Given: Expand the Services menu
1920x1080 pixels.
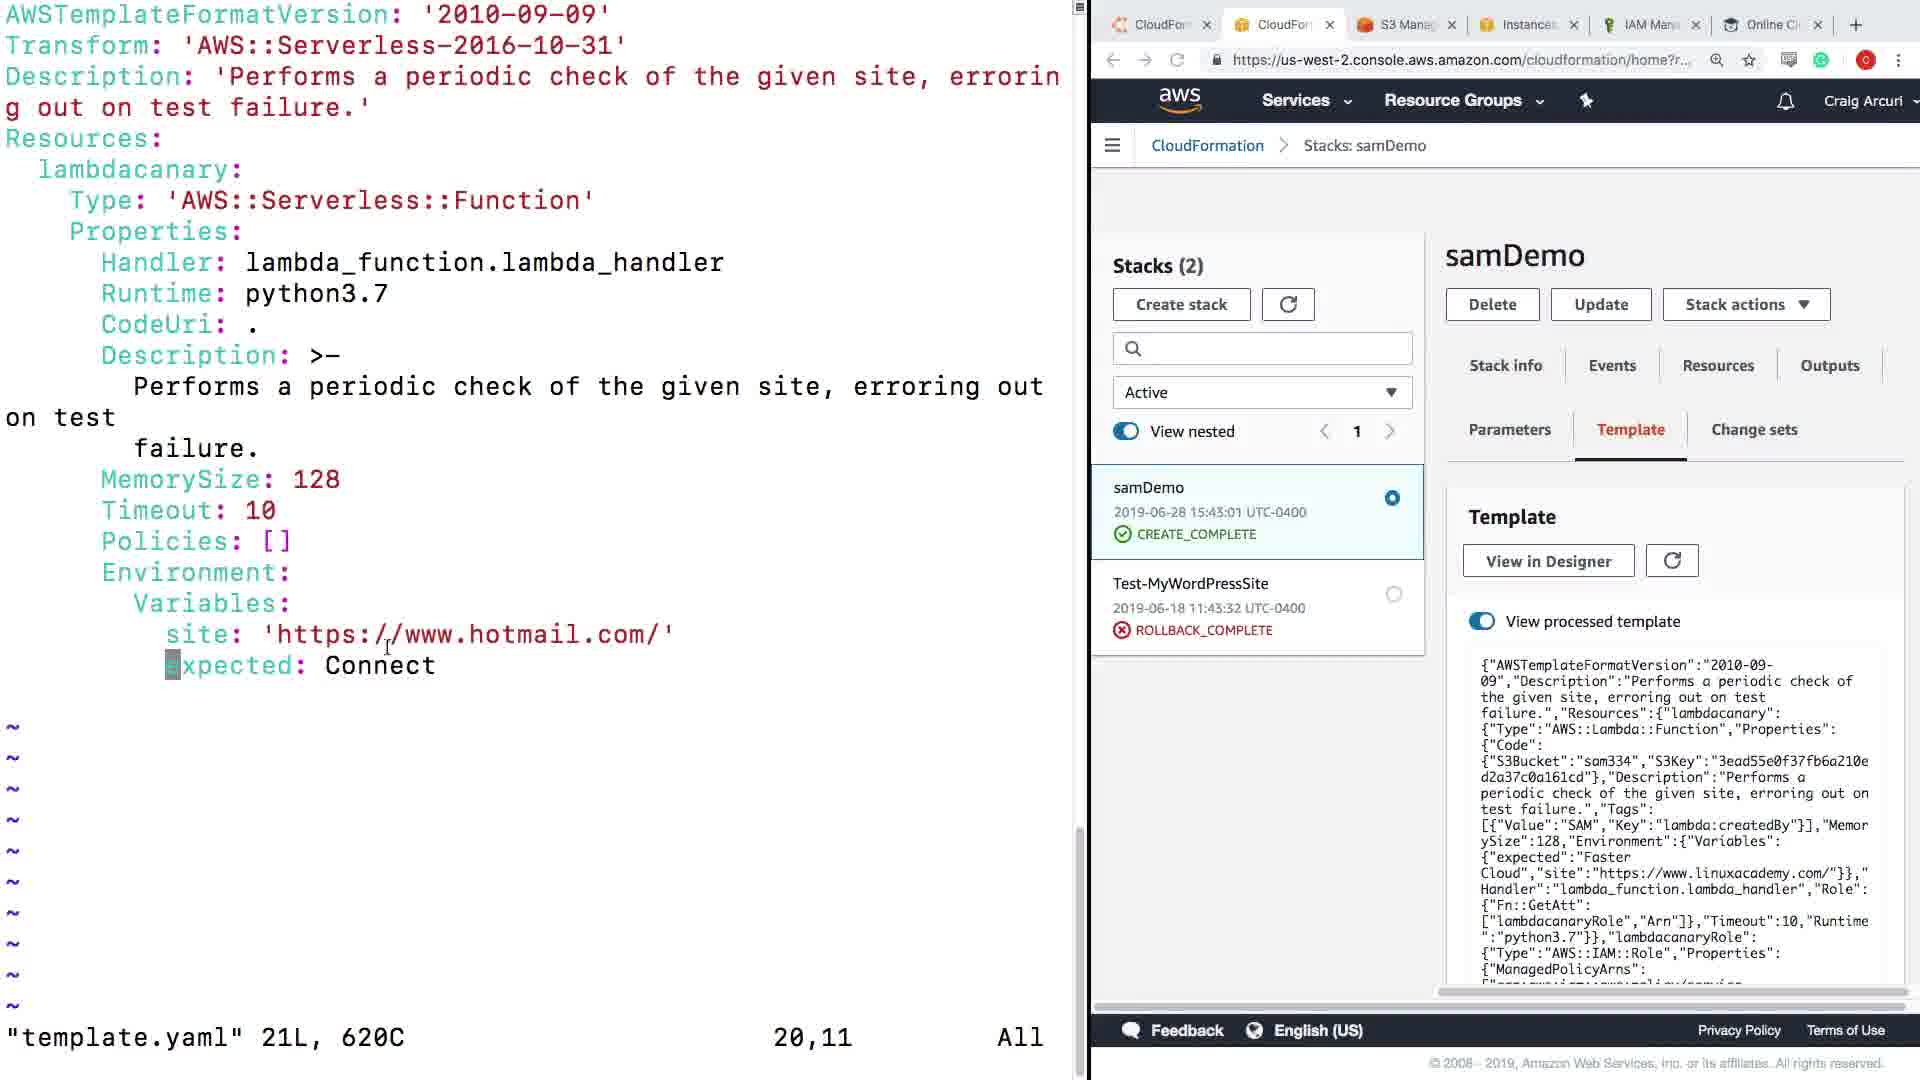Looking at the screenshot, I should (1306, 100).
